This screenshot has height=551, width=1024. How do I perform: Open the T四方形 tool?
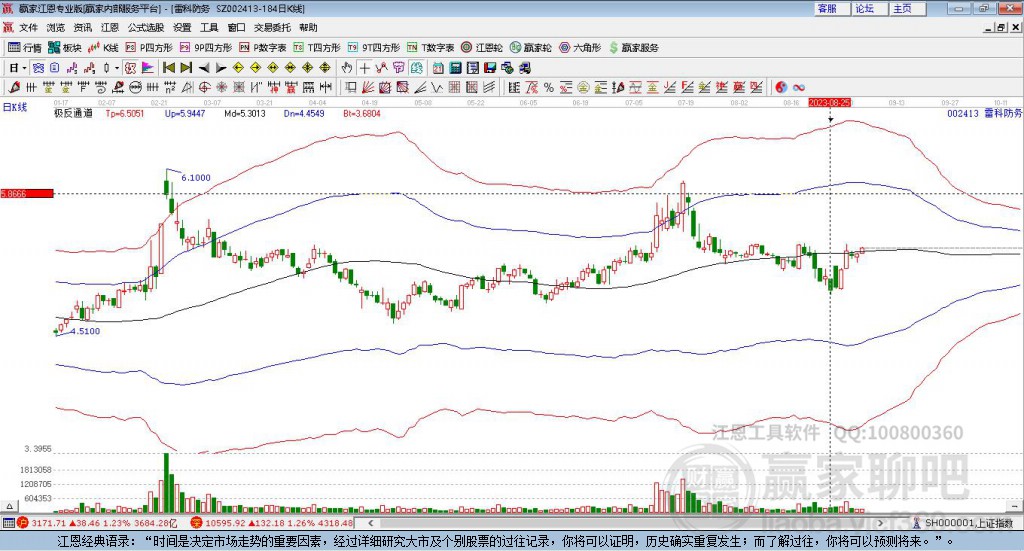(x=317, y=48)
